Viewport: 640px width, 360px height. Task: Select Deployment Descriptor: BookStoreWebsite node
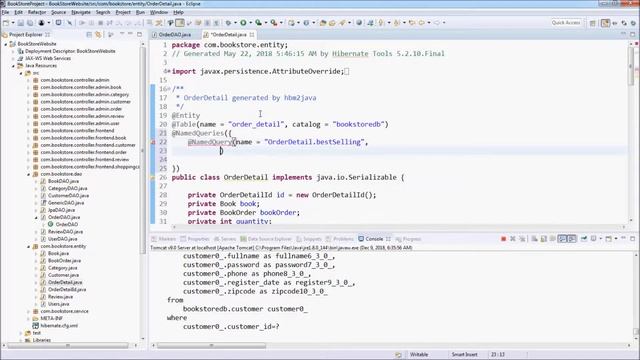70,51
